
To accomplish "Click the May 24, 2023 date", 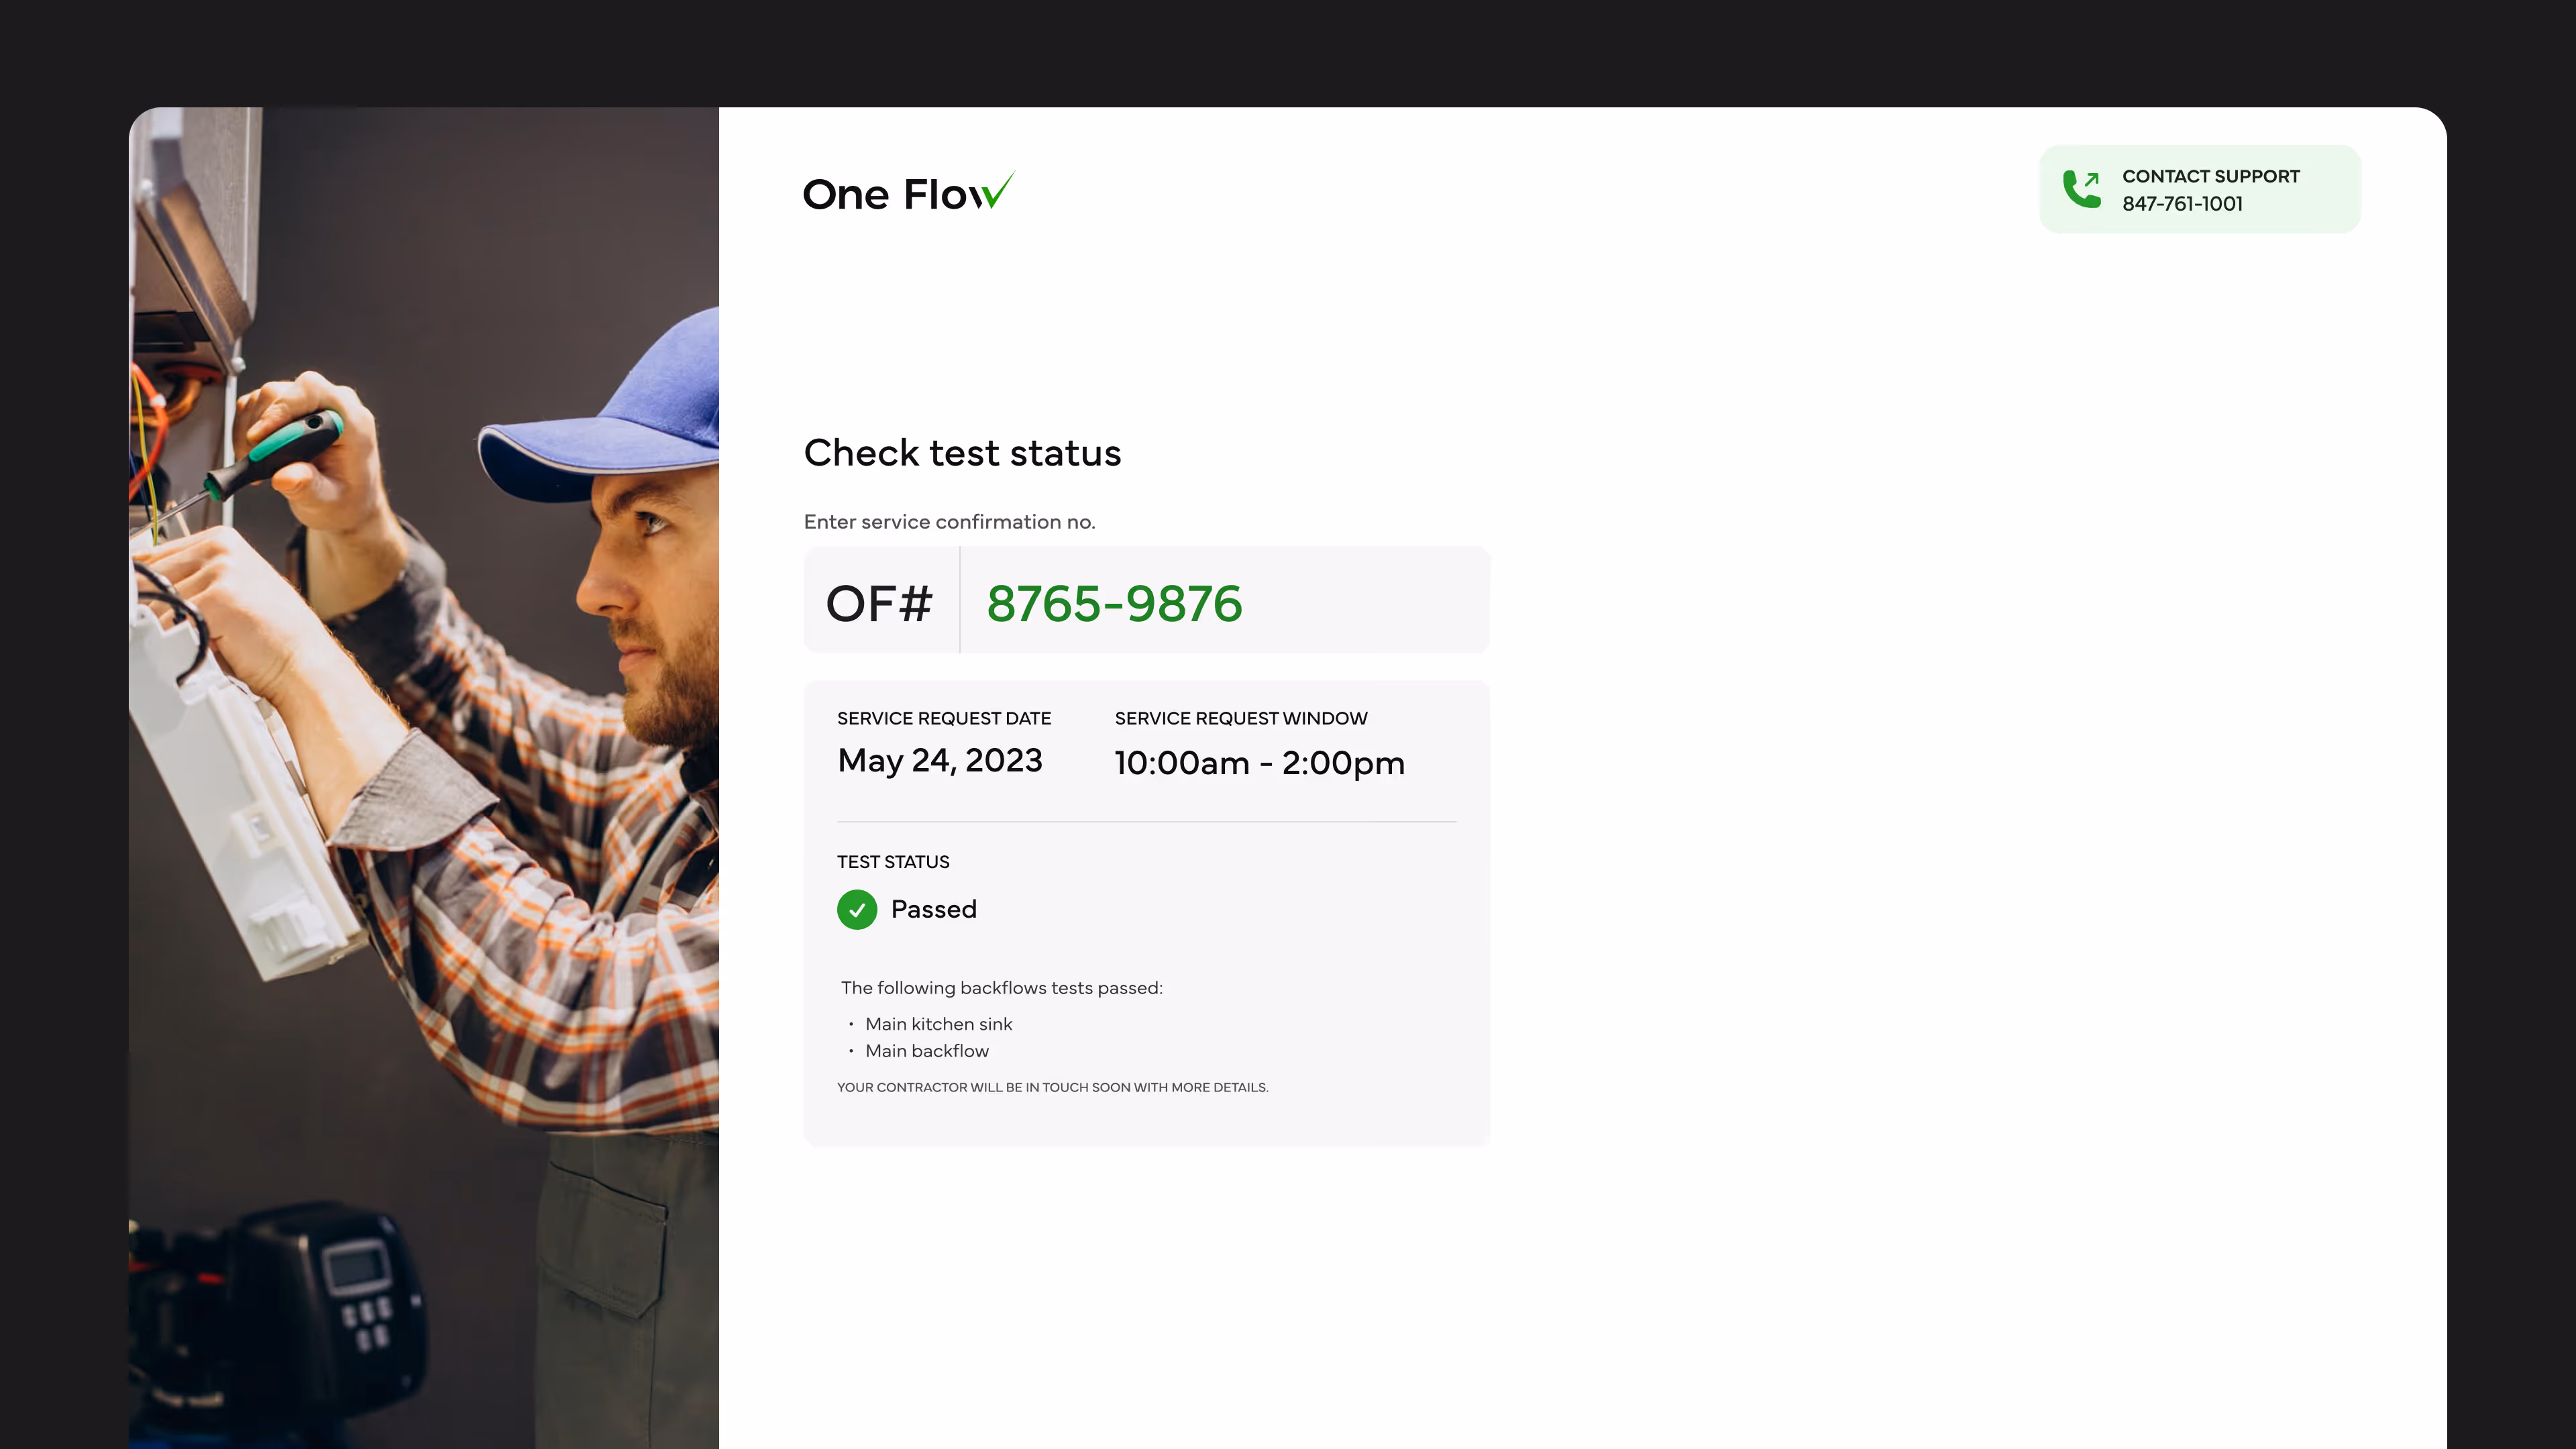I will 940,760.
